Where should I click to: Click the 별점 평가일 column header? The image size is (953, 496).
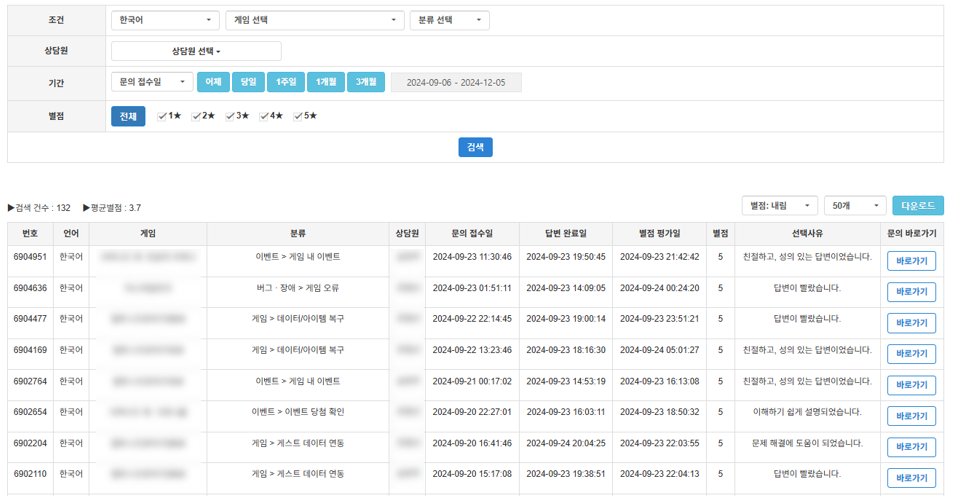coord(659,233)
